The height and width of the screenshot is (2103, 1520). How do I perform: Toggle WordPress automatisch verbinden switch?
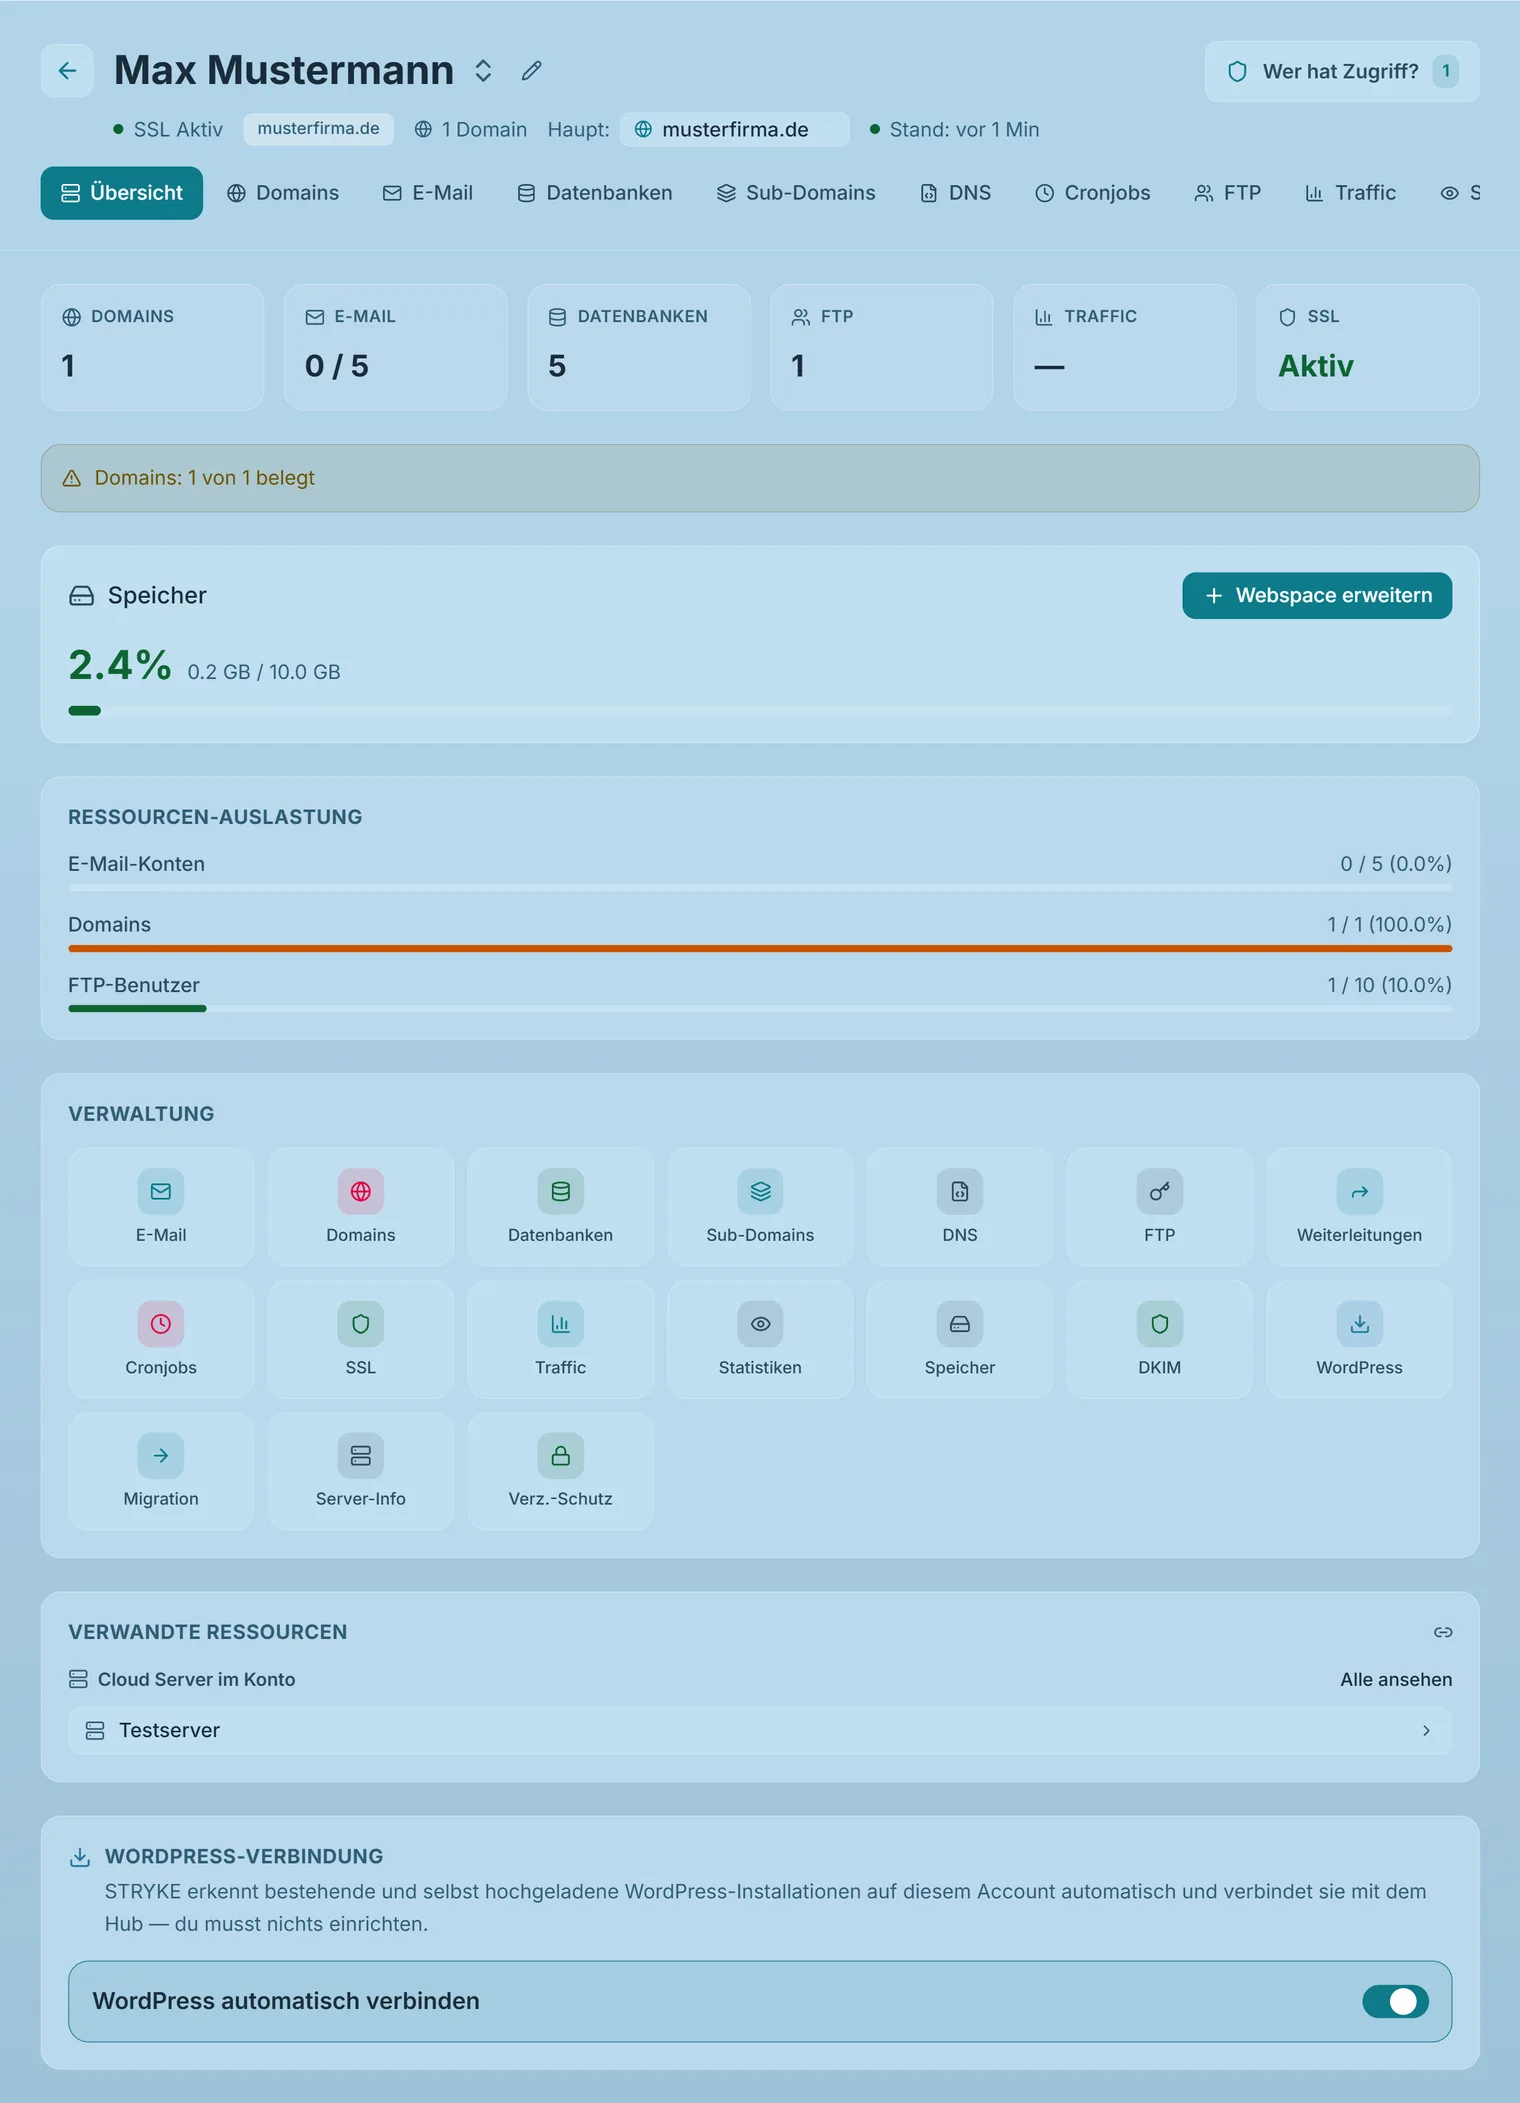[x=1395, y=2001]
